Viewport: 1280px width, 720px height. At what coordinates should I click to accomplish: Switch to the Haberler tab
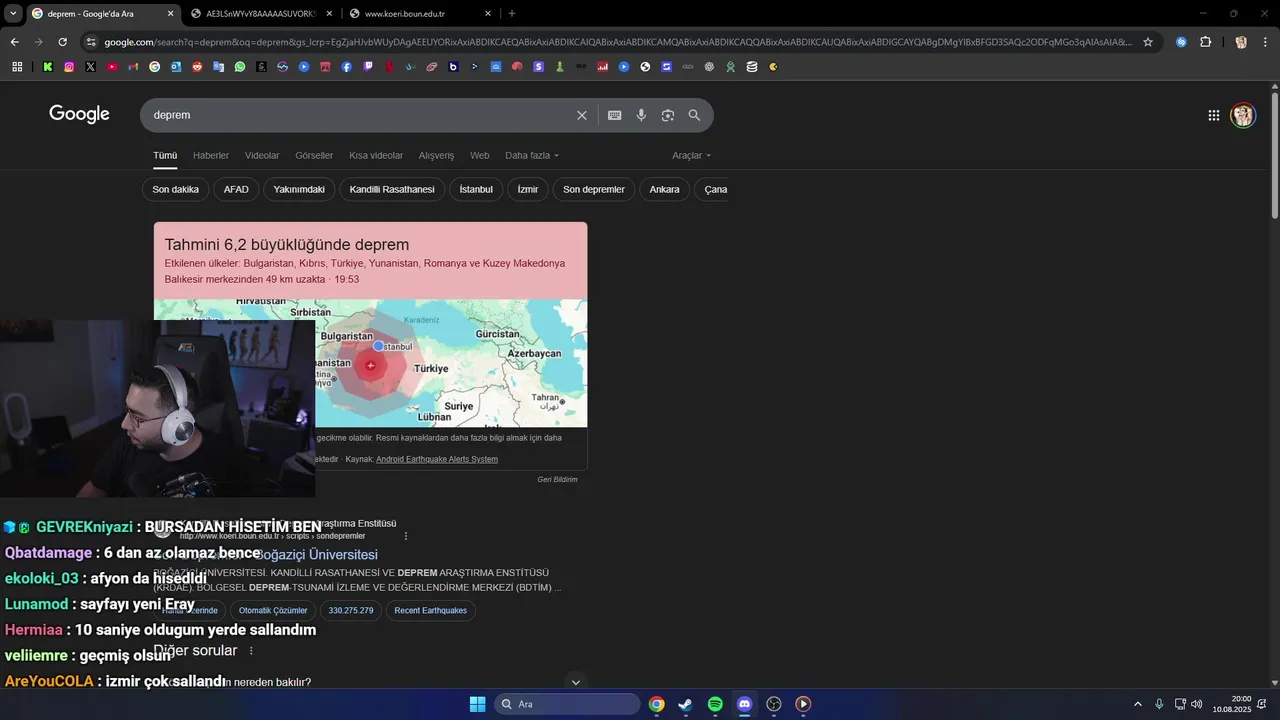[211, 155]
